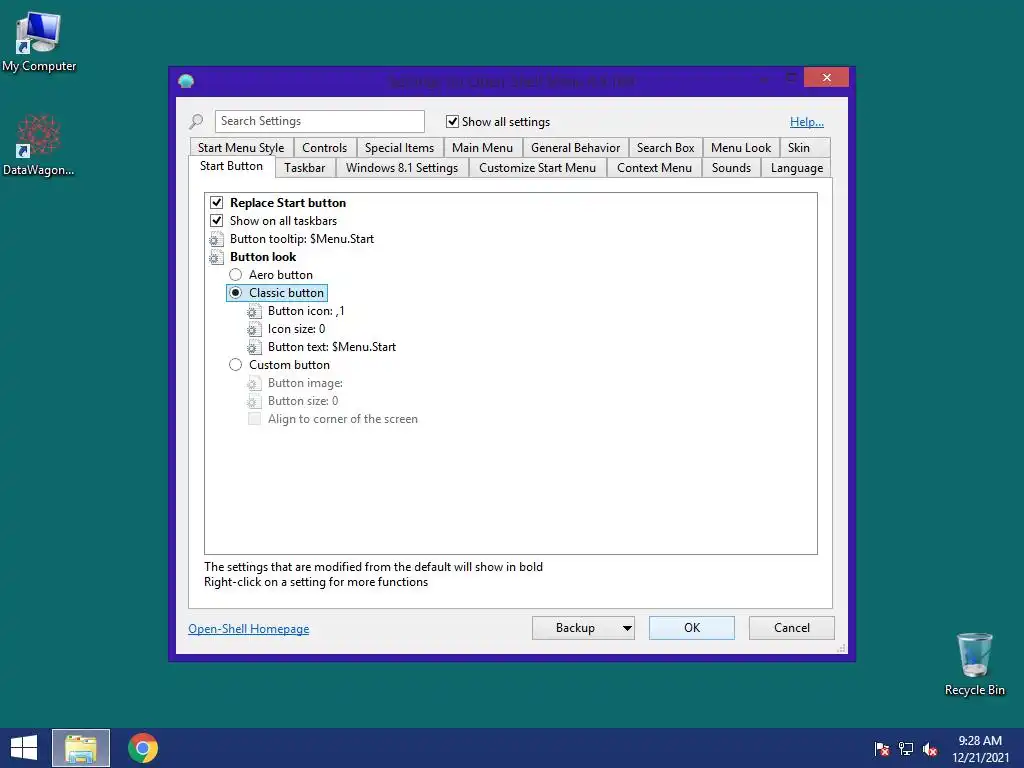
Task: Switch to the Menu Look tab
Action: pos(741,148)
